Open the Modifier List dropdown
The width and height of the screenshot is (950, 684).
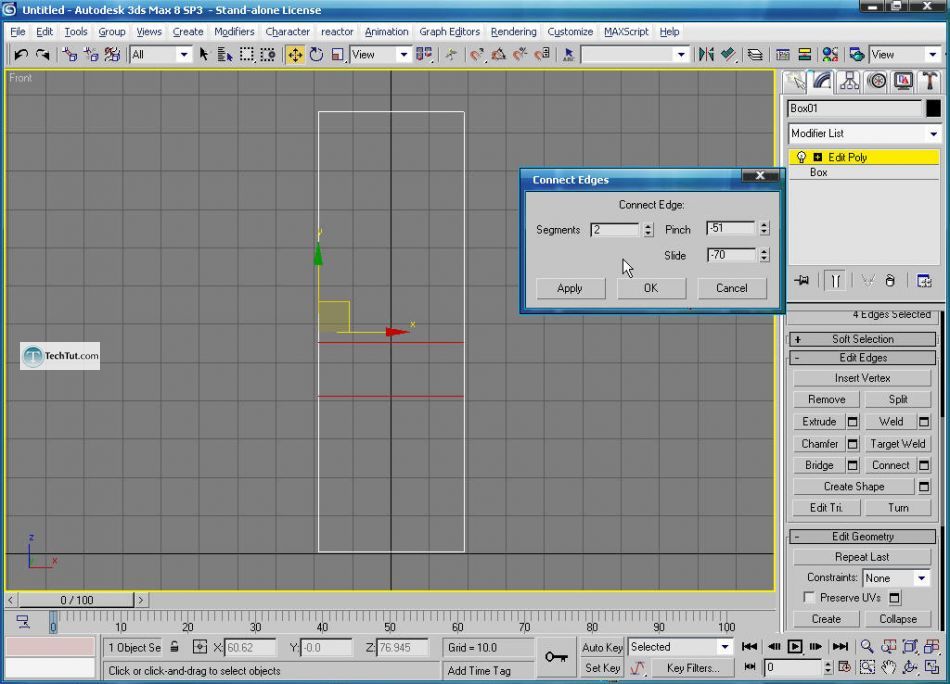click(864, 133)
